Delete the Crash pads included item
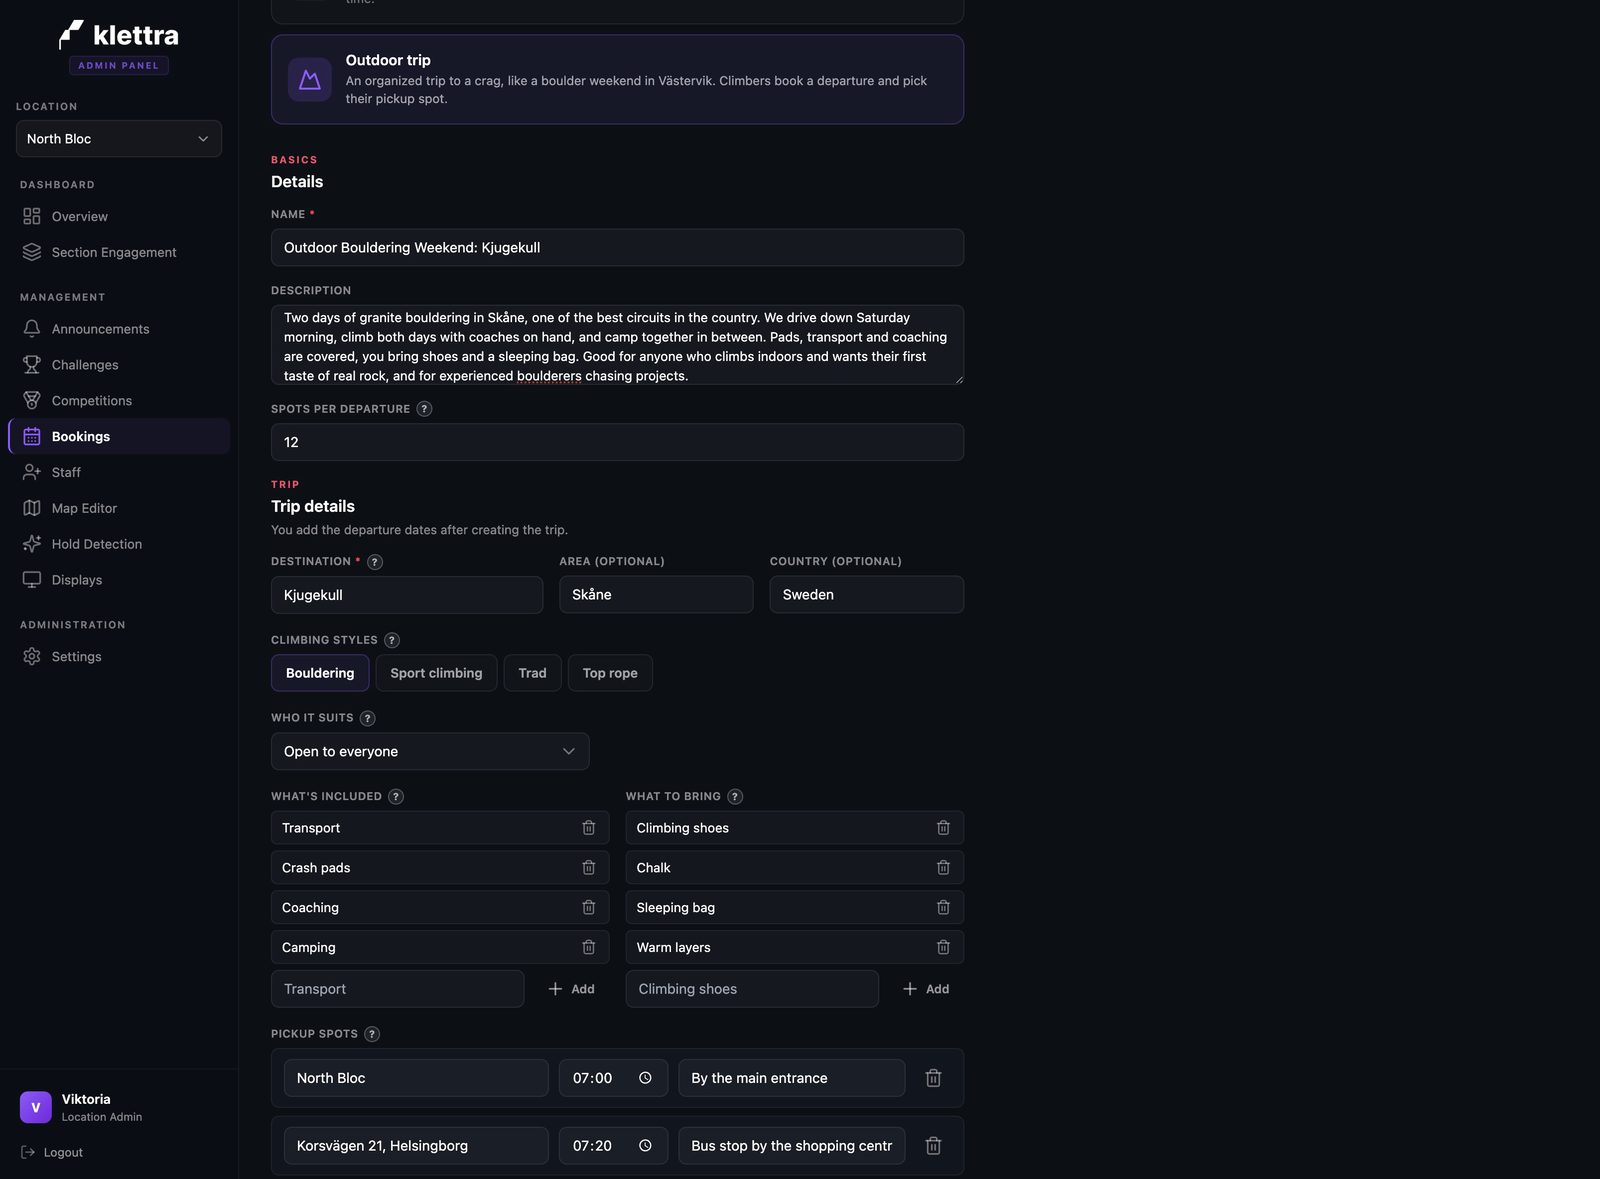Screen dimensions: 1600x1179 [589, 868]
